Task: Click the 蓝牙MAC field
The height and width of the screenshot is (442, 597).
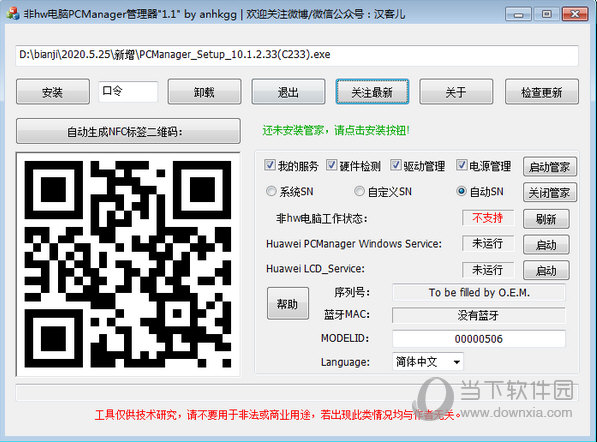Action: (479, 315)
